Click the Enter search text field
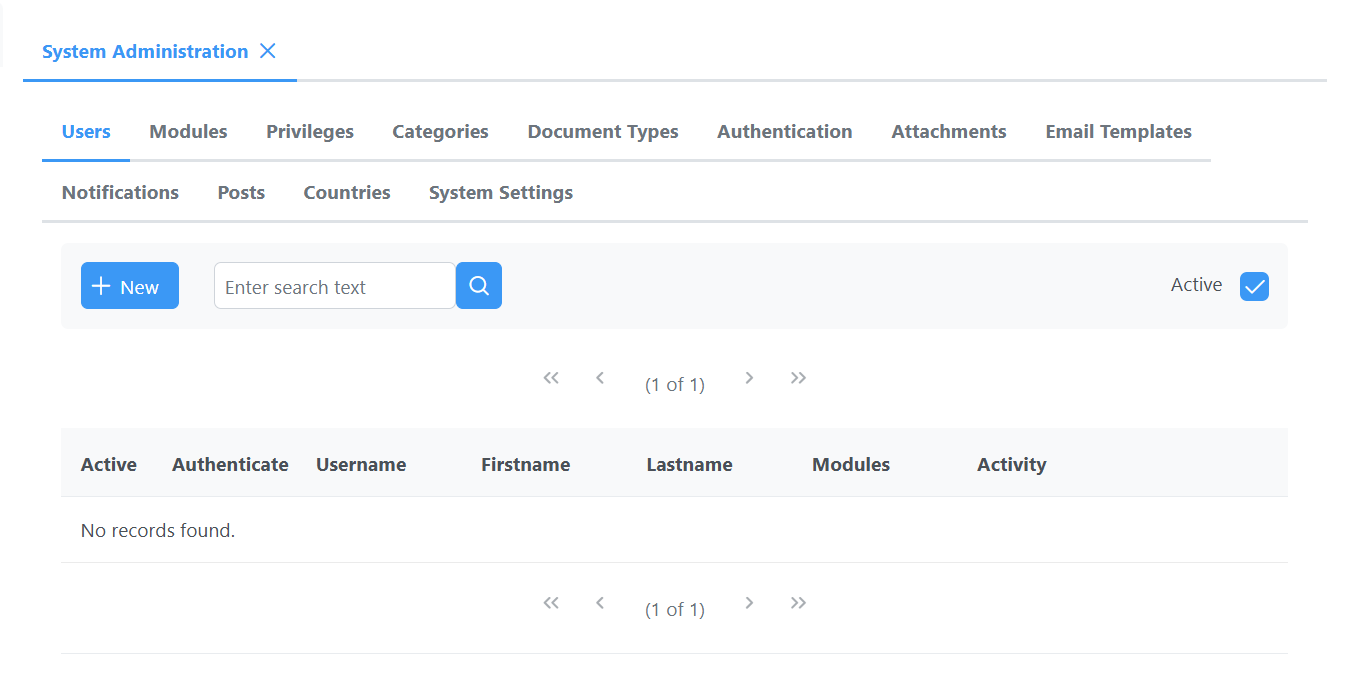 pyautogui.click(x=334, y=285)
